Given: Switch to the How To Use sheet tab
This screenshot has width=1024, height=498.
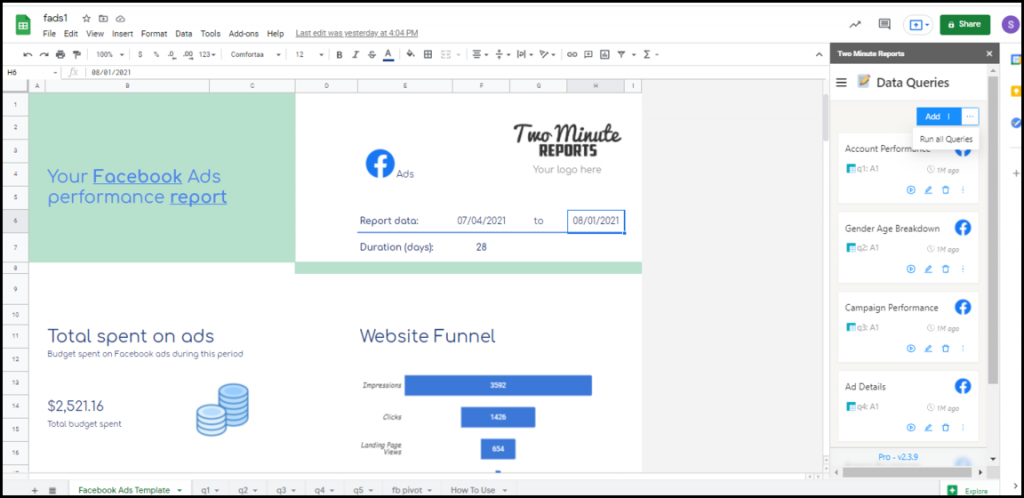Looking at the screenshot, I should point(479,490).
